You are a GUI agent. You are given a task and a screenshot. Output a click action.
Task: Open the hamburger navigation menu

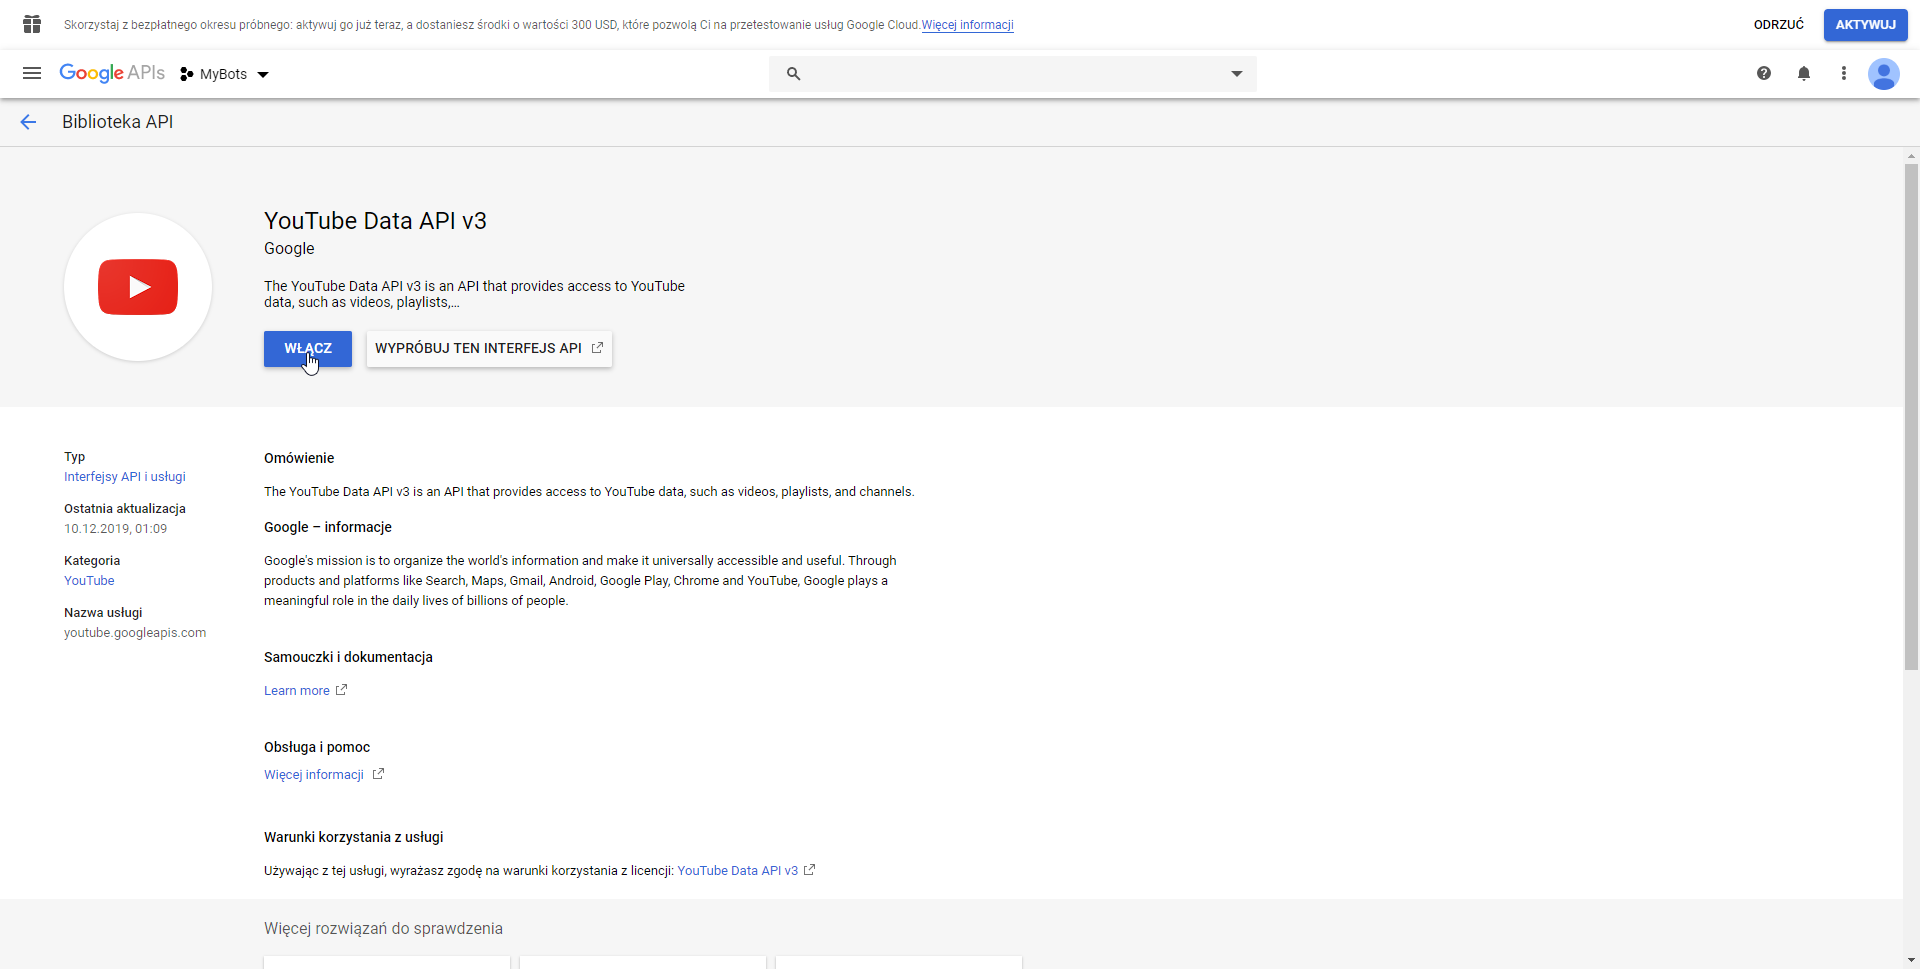[x=32, y=73]
